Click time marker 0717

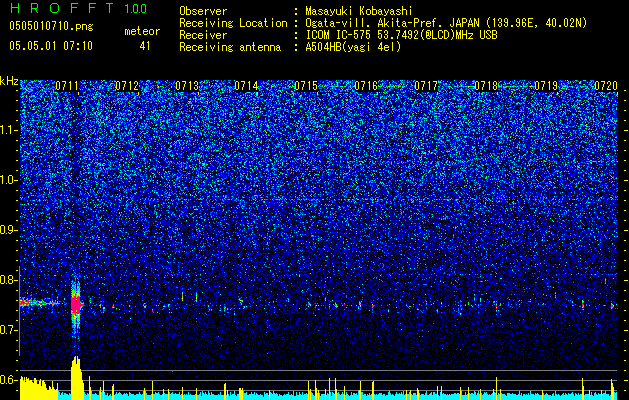(x=426, y=86)
